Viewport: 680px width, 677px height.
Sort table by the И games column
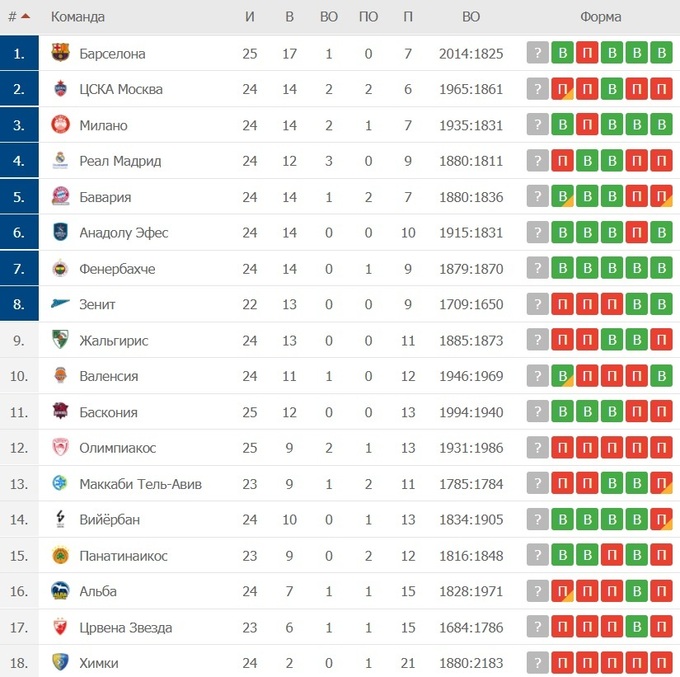click(249, 16)
